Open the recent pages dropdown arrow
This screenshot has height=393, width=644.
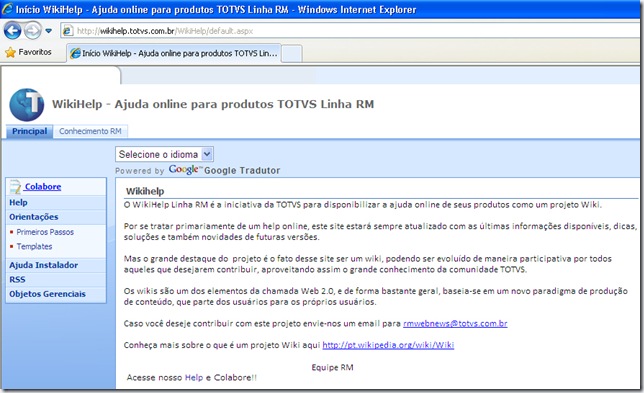(48, 31)
